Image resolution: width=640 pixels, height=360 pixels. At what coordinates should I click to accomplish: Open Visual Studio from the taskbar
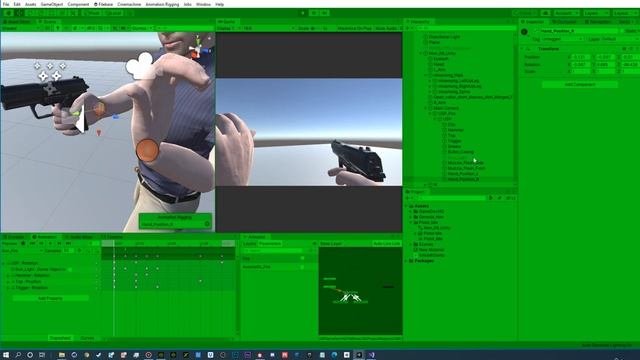point(371,355)
